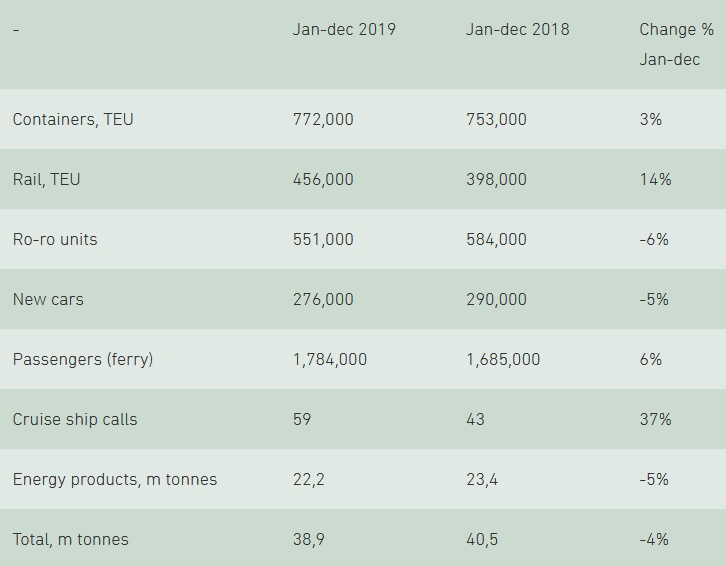This screenshot has width=726, height=566.
Task: Click the "Passengers (ferry)" row label
Action: pyautogui.click(x=83, y=359)
